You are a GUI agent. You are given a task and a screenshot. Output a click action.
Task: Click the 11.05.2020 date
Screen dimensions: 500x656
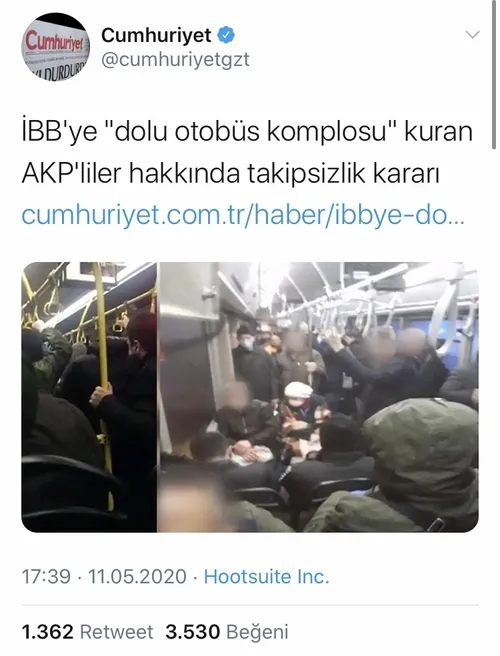[137, 577]
